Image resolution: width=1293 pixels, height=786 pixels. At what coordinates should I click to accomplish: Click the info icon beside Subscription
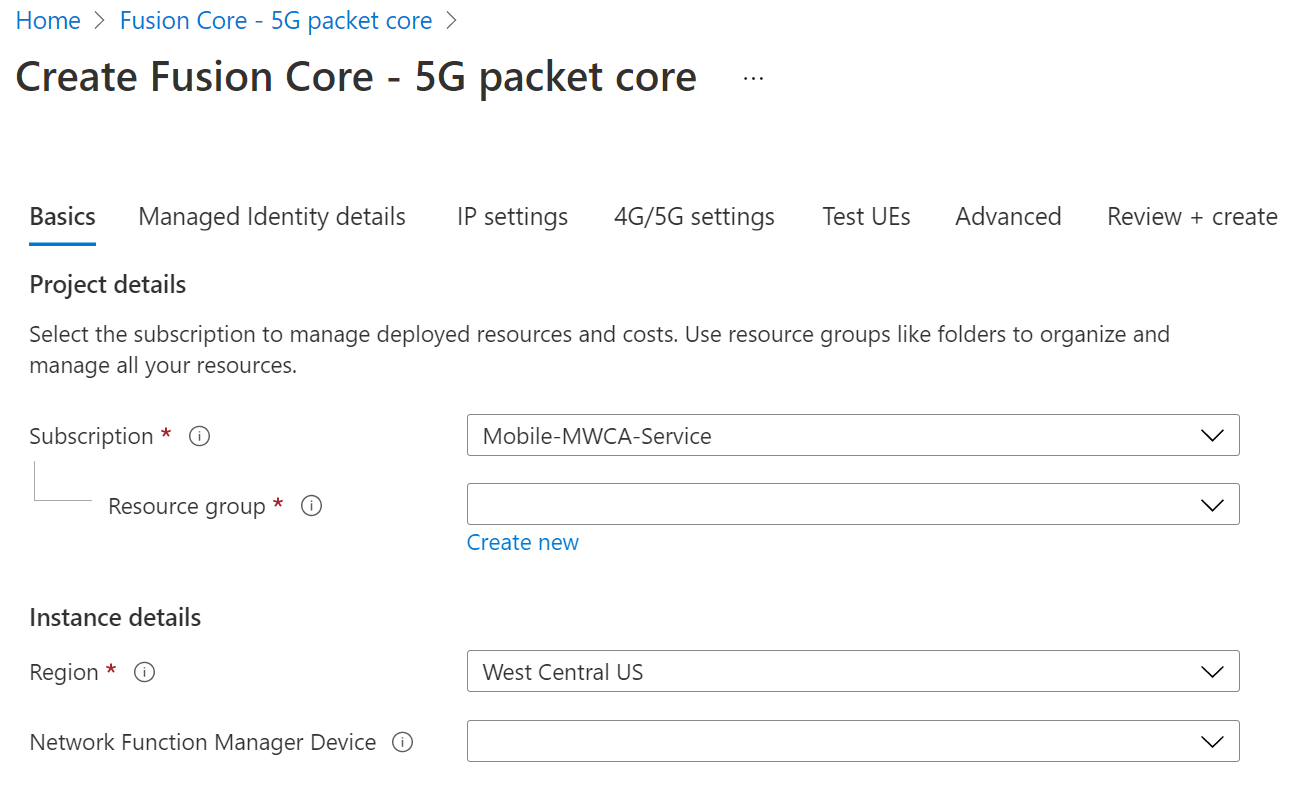[x=199, y=436]
